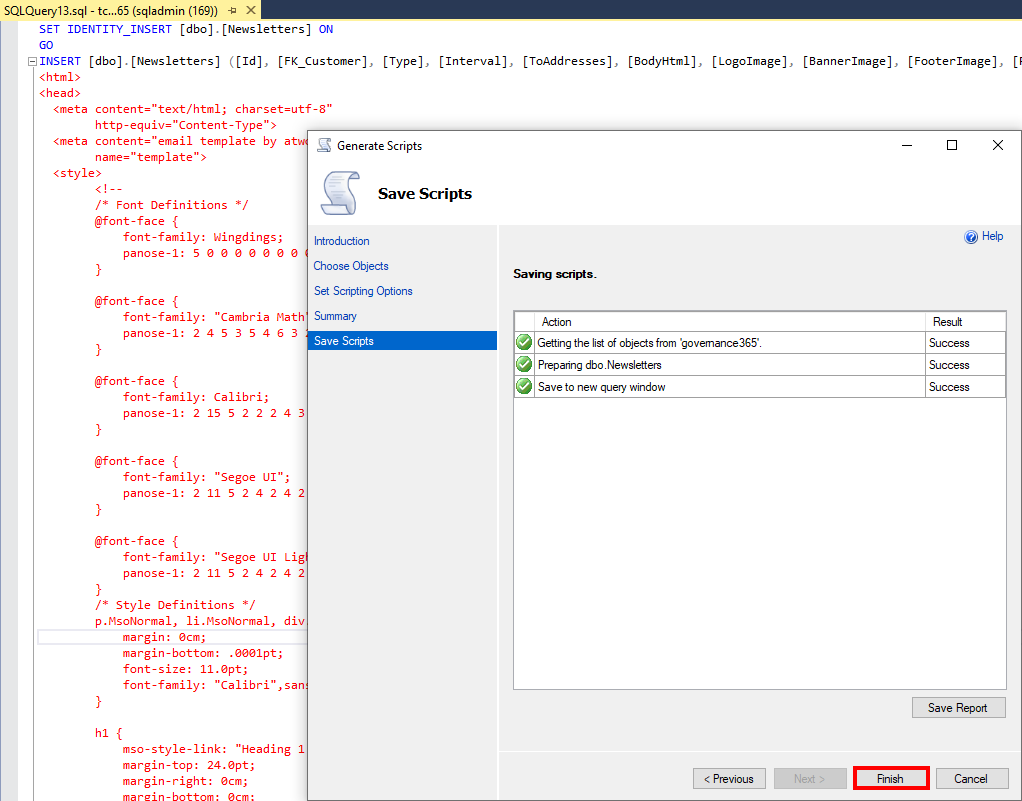Close the SQLQuery13.sql tab
Viewport: 1022px width, 801px height.
coord(248,10)
